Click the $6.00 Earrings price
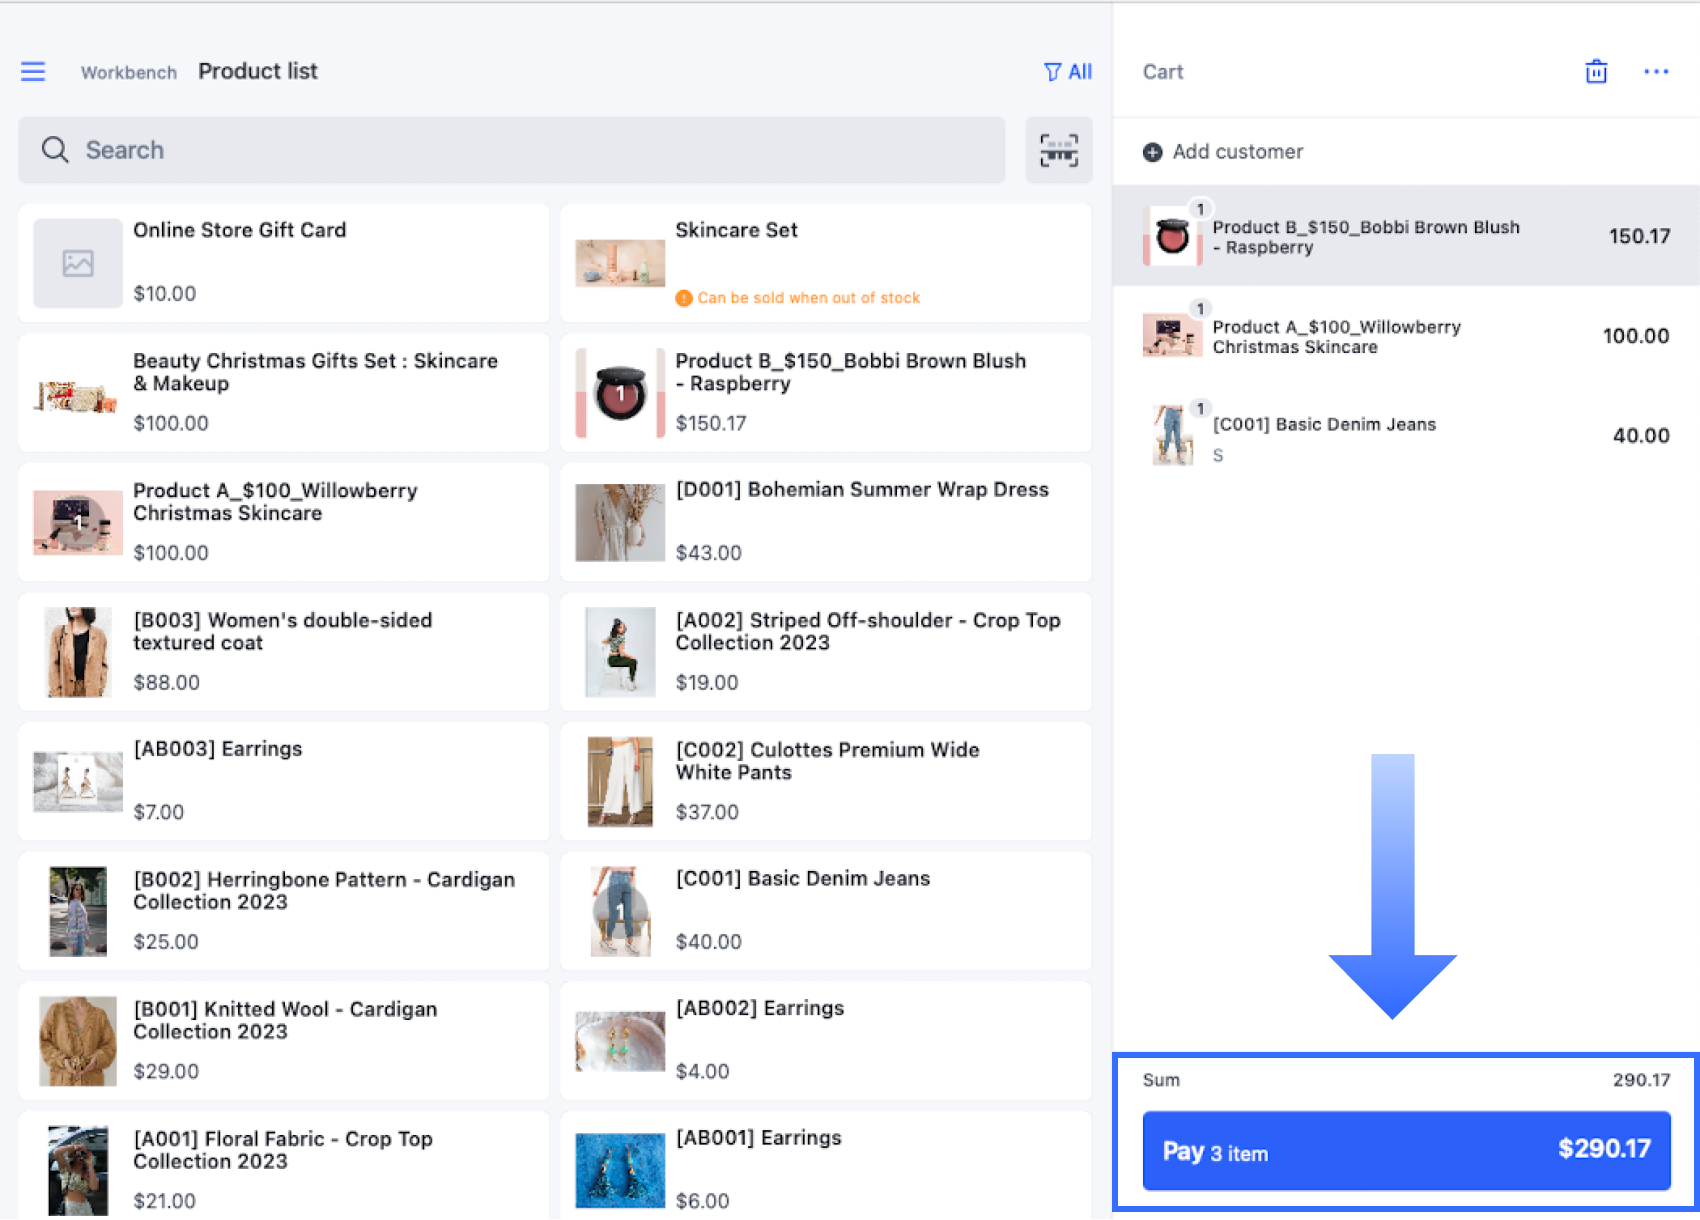Screen dimensions: 1700x1220 point(702,1201)
